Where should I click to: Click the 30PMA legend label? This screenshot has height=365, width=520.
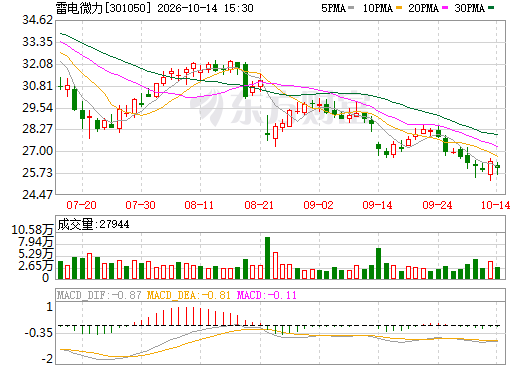pos(469,8)
